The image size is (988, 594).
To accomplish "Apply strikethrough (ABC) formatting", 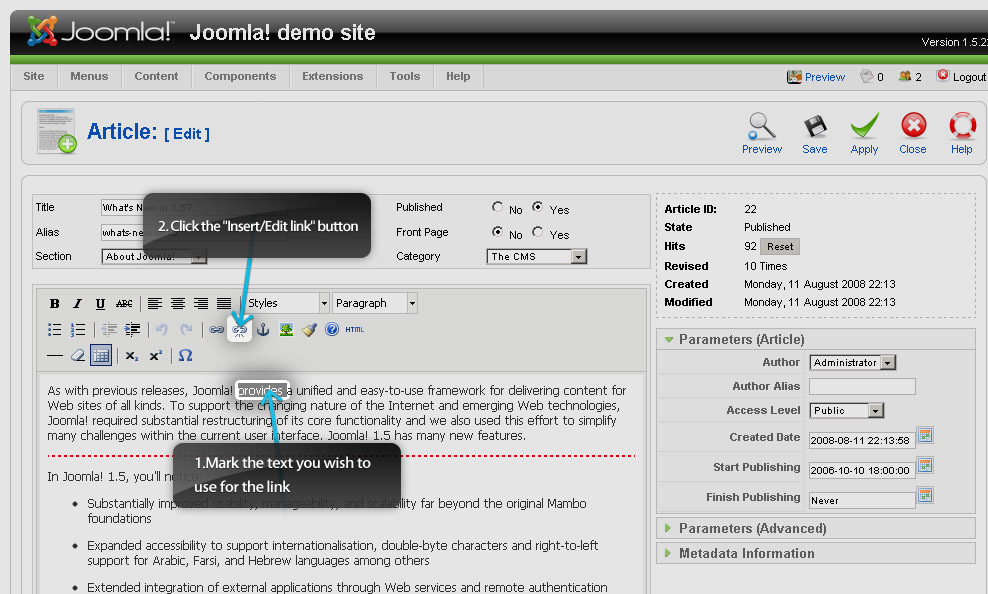I will coord(124,304).
